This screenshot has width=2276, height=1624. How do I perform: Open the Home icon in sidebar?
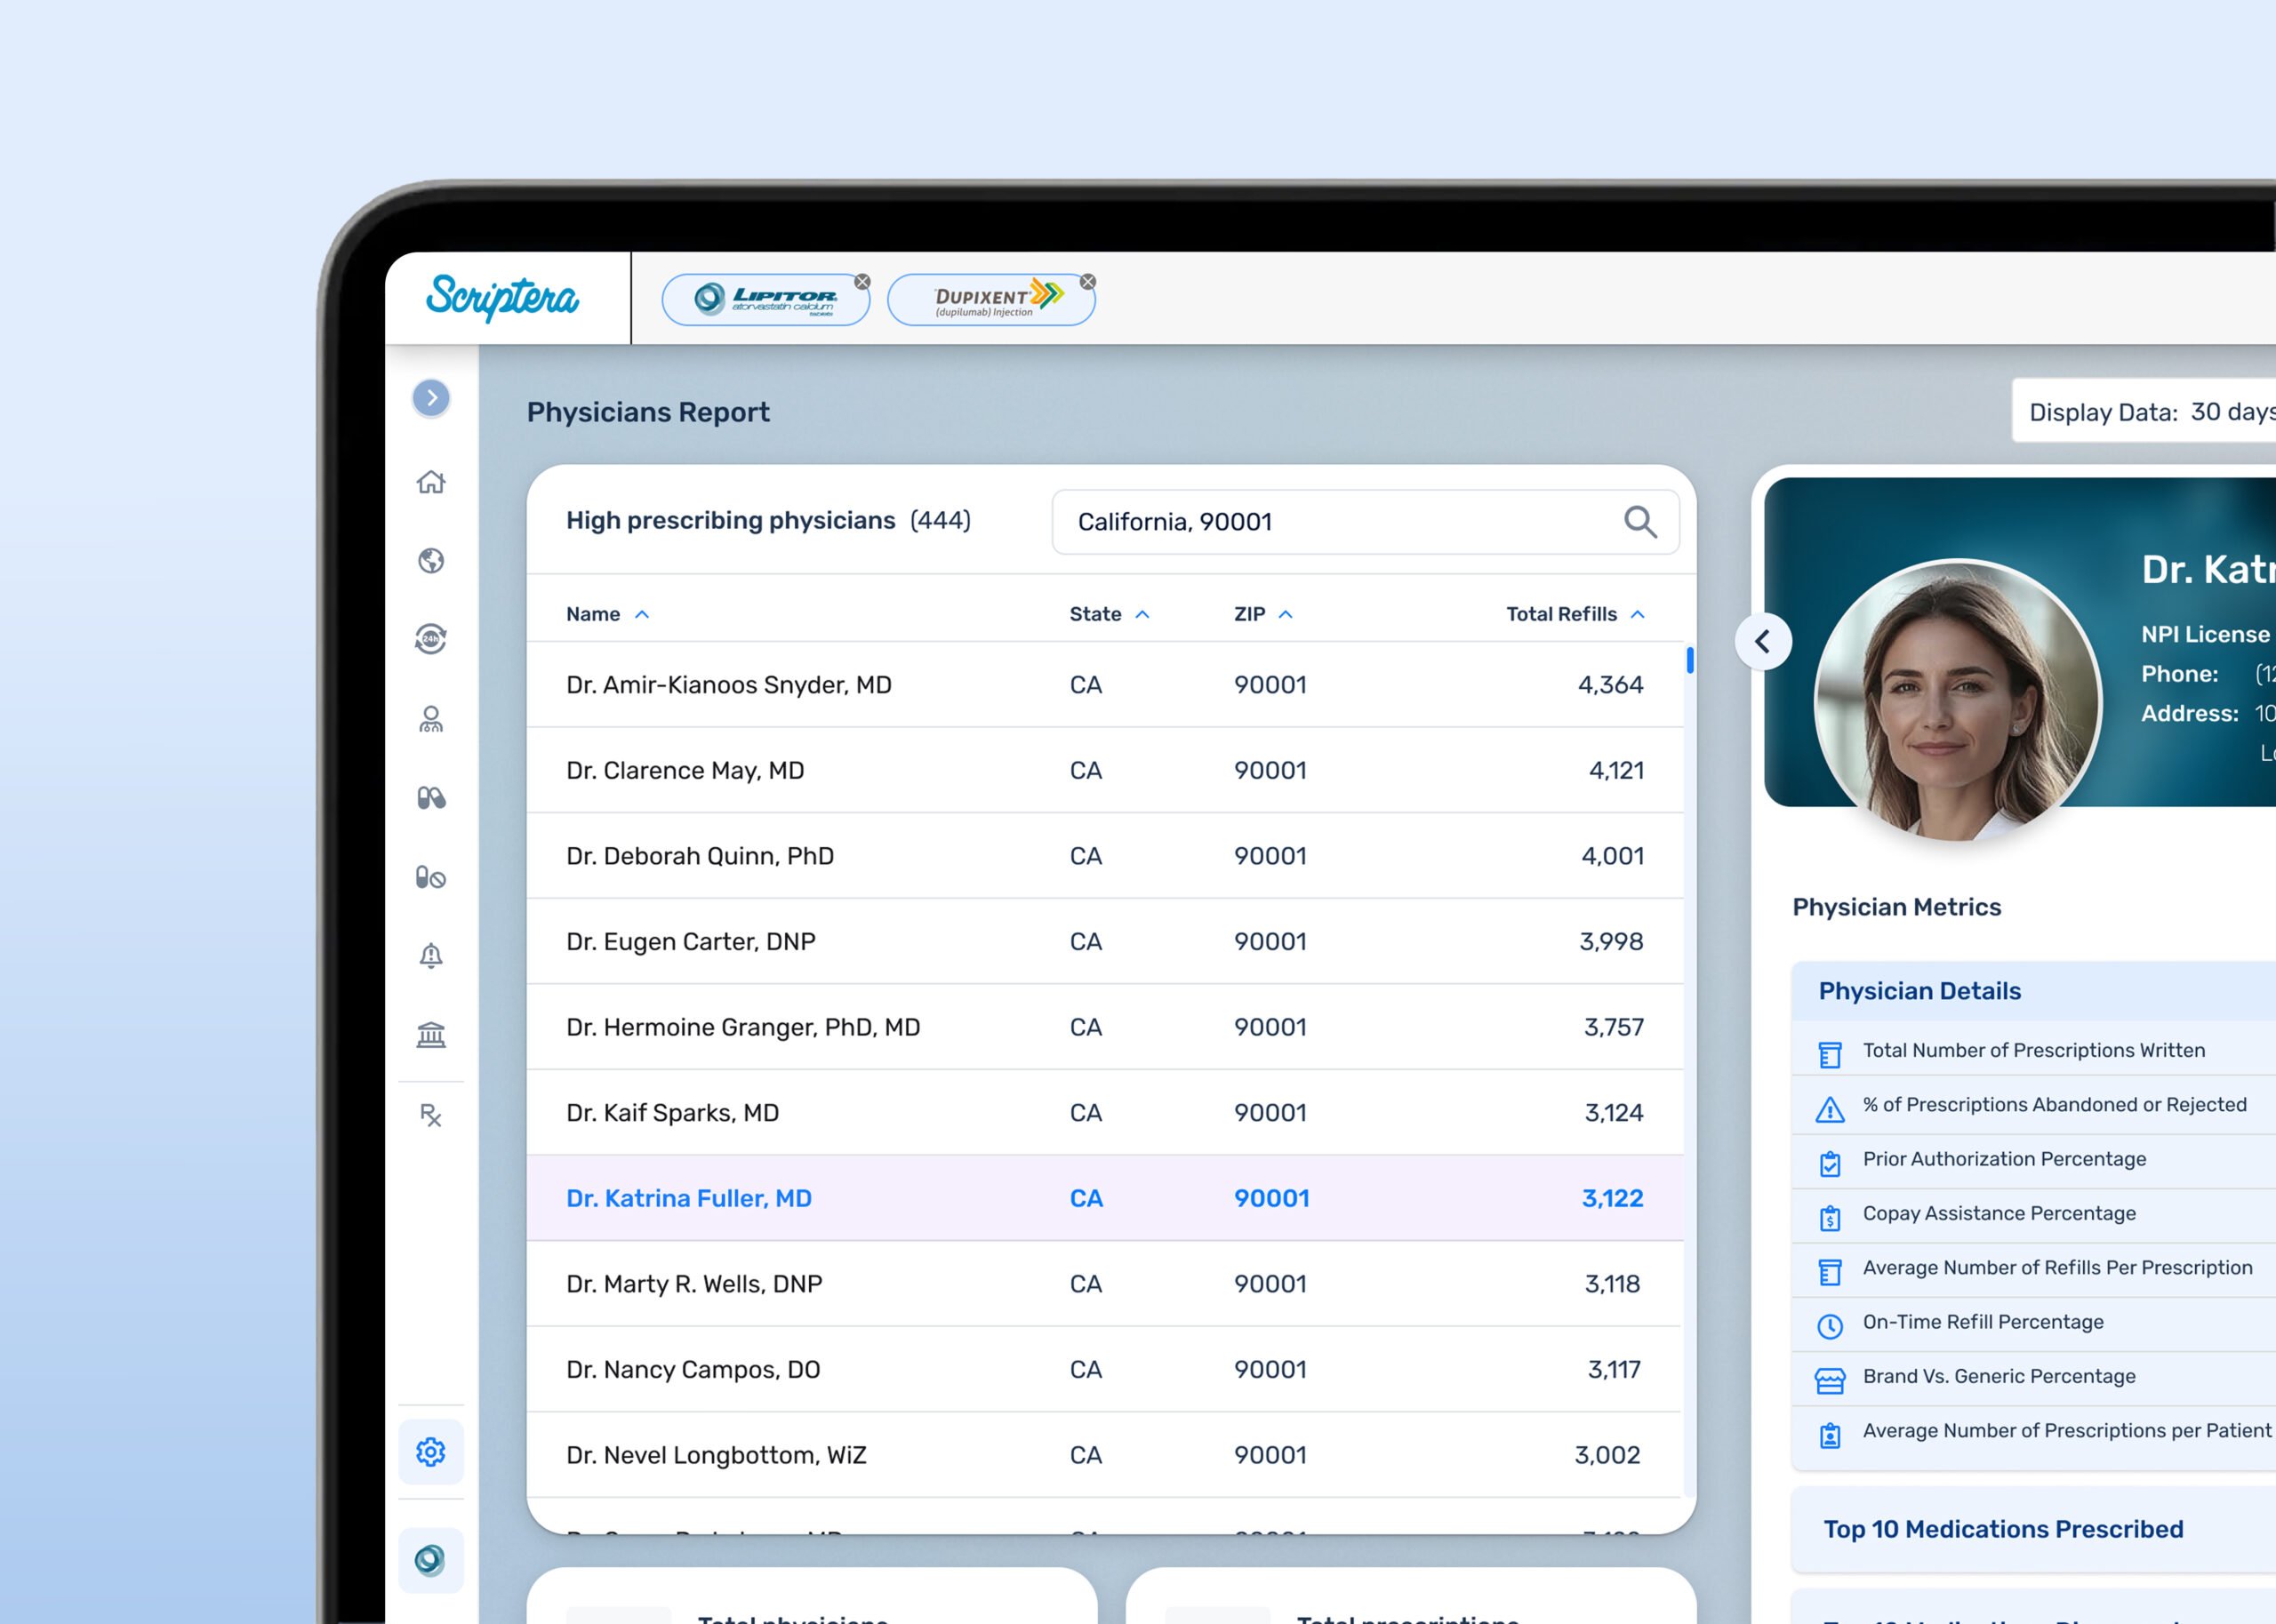(x=431, y=482)
